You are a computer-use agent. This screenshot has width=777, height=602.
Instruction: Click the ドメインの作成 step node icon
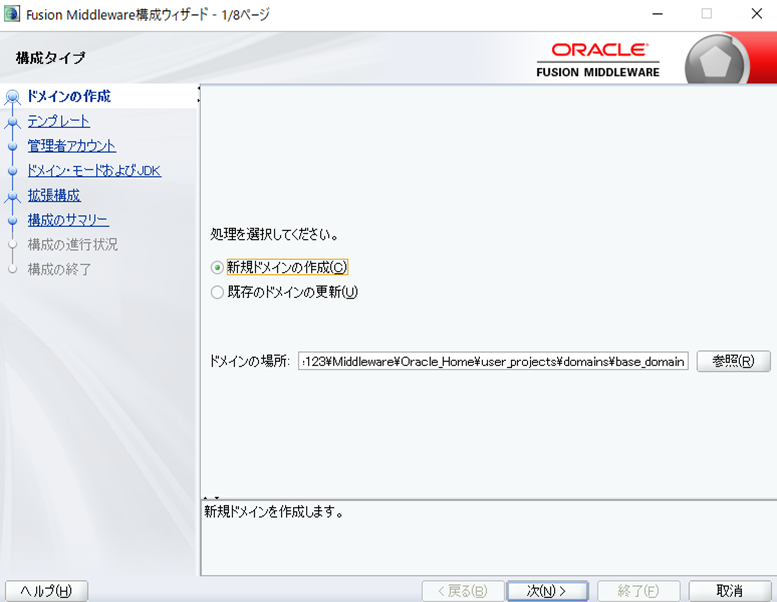(x=12, y=97)
